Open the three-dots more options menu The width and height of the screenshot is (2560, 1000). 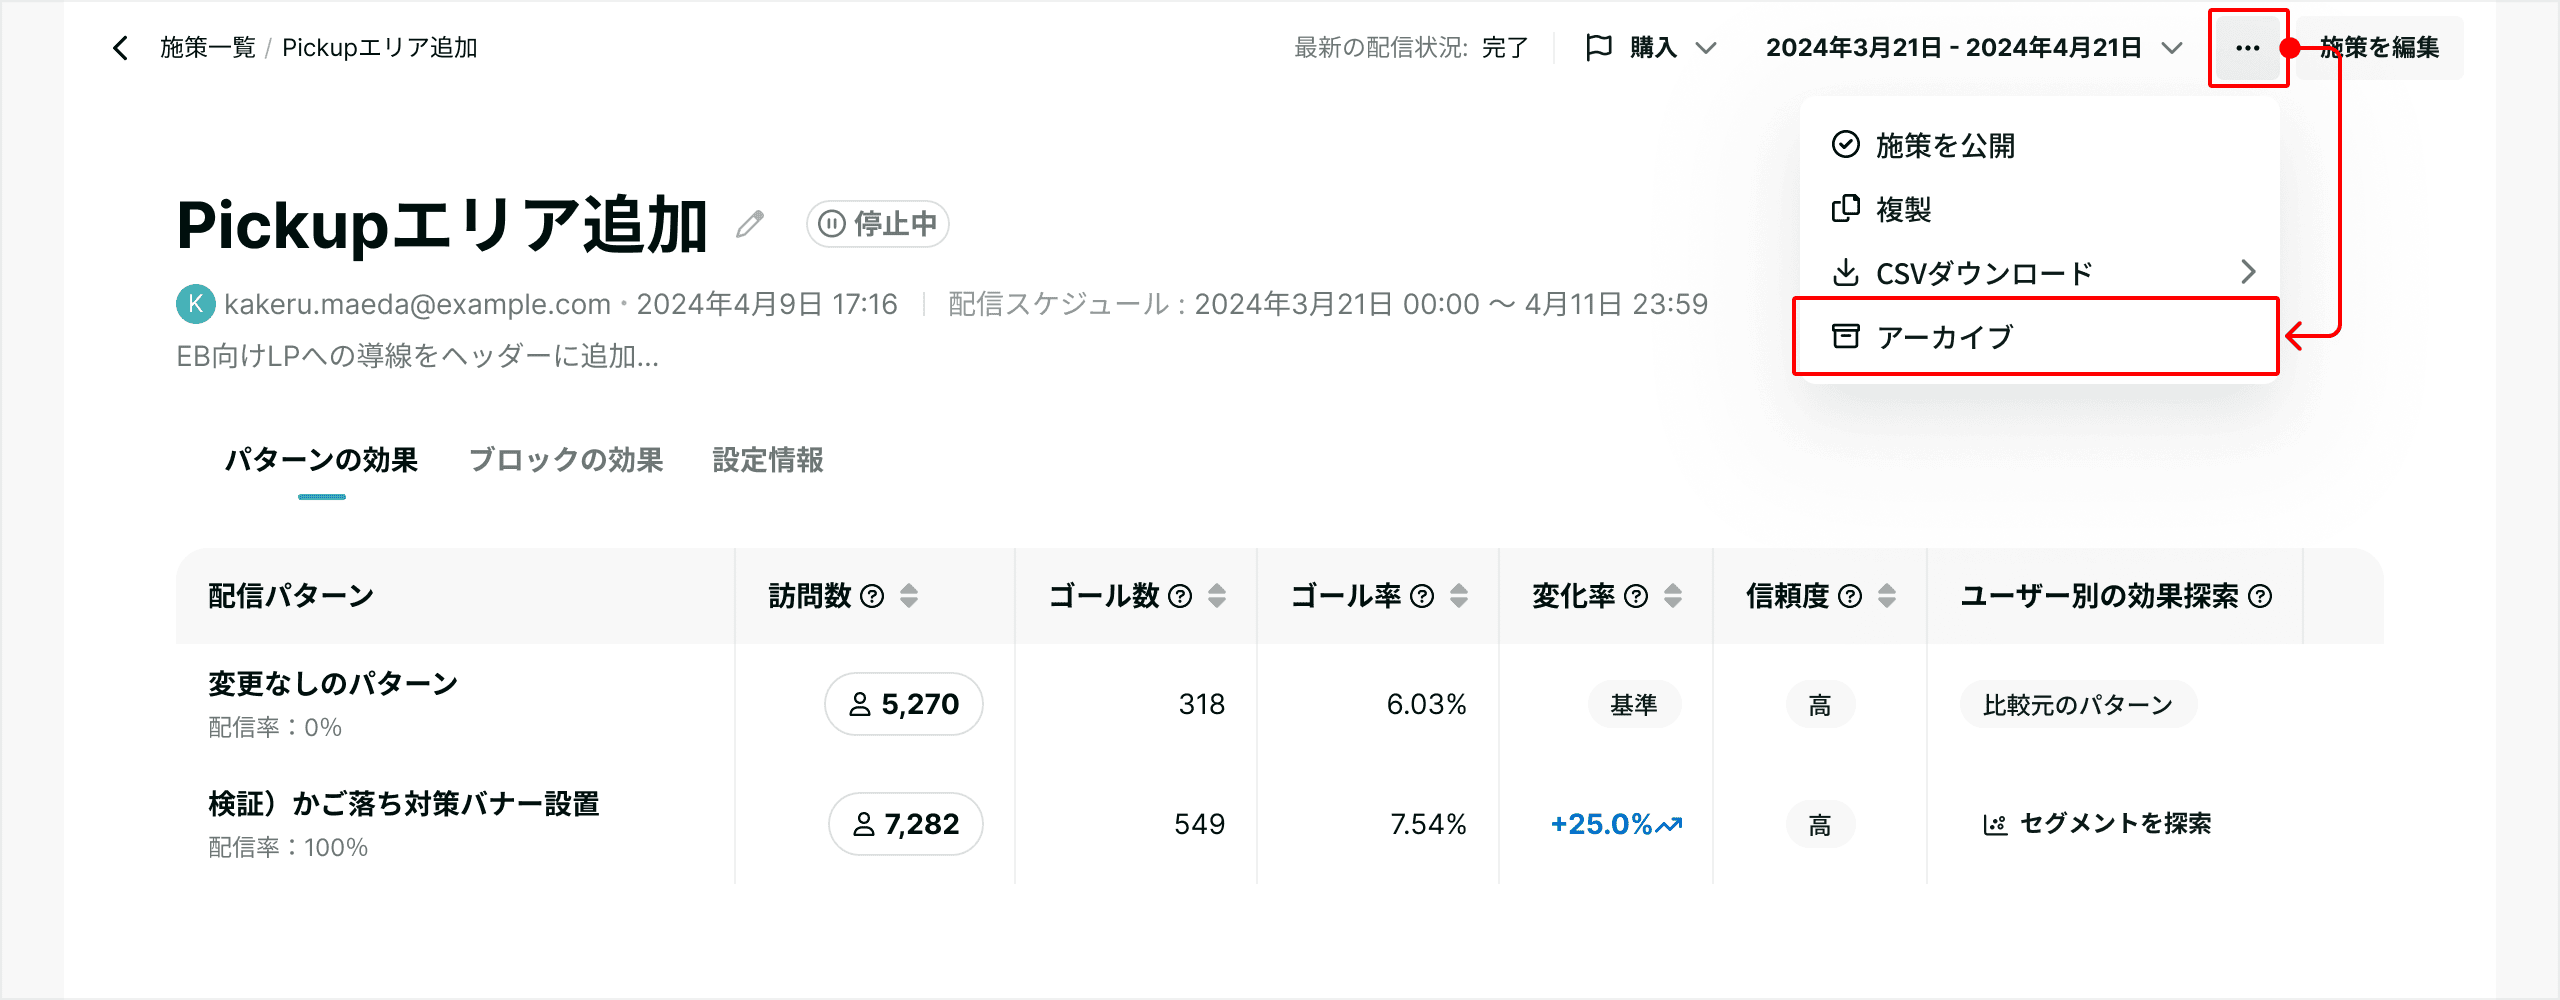coord(2247,48)
